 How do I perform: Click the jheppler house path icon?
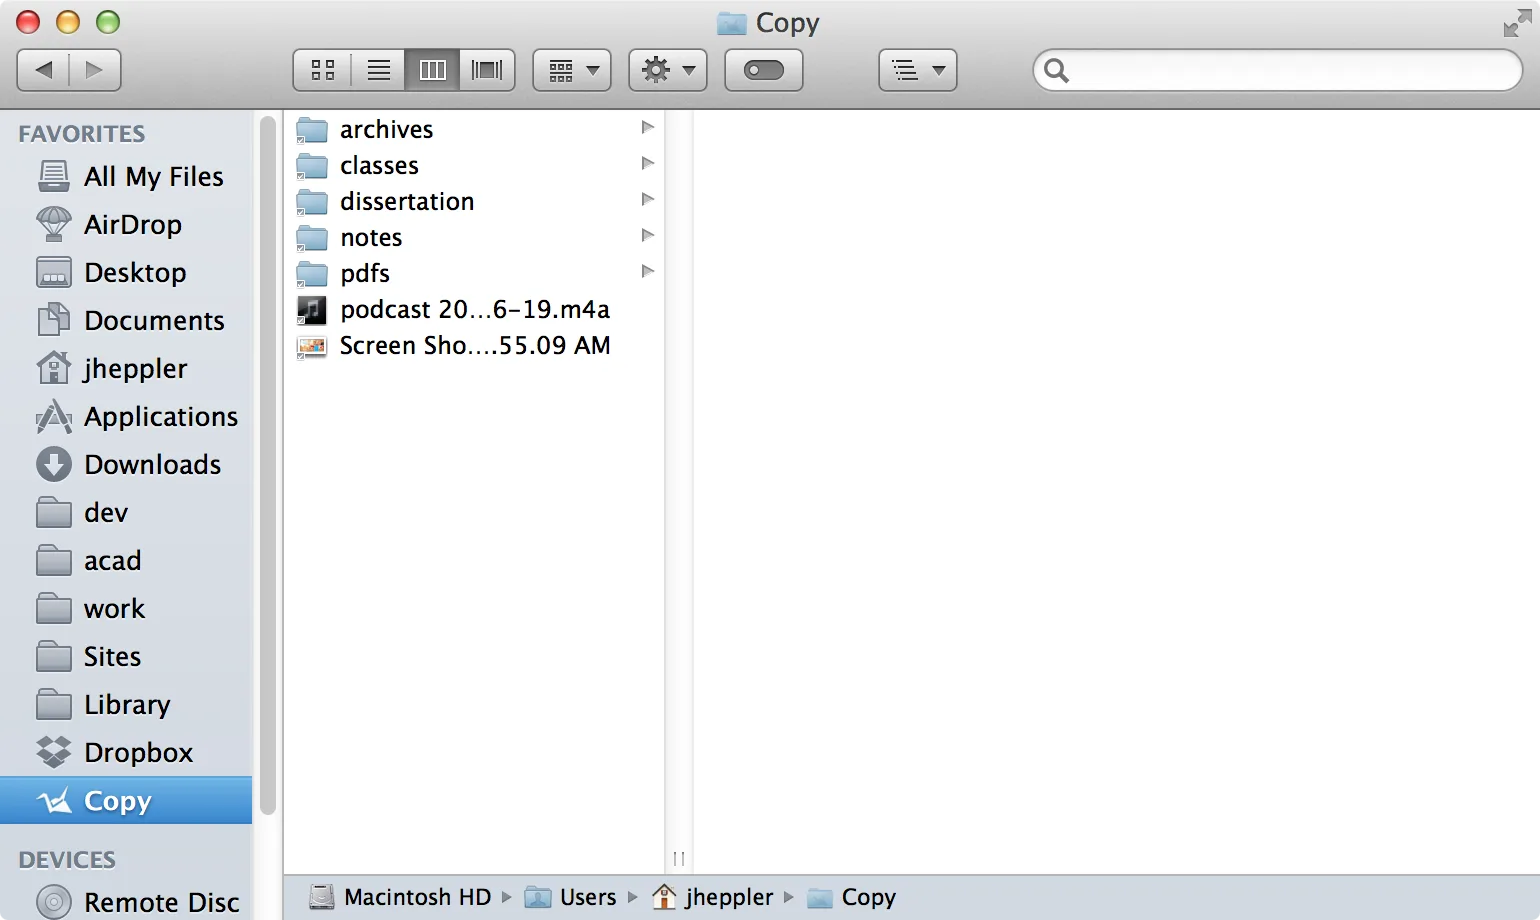[x=664, y=897]
